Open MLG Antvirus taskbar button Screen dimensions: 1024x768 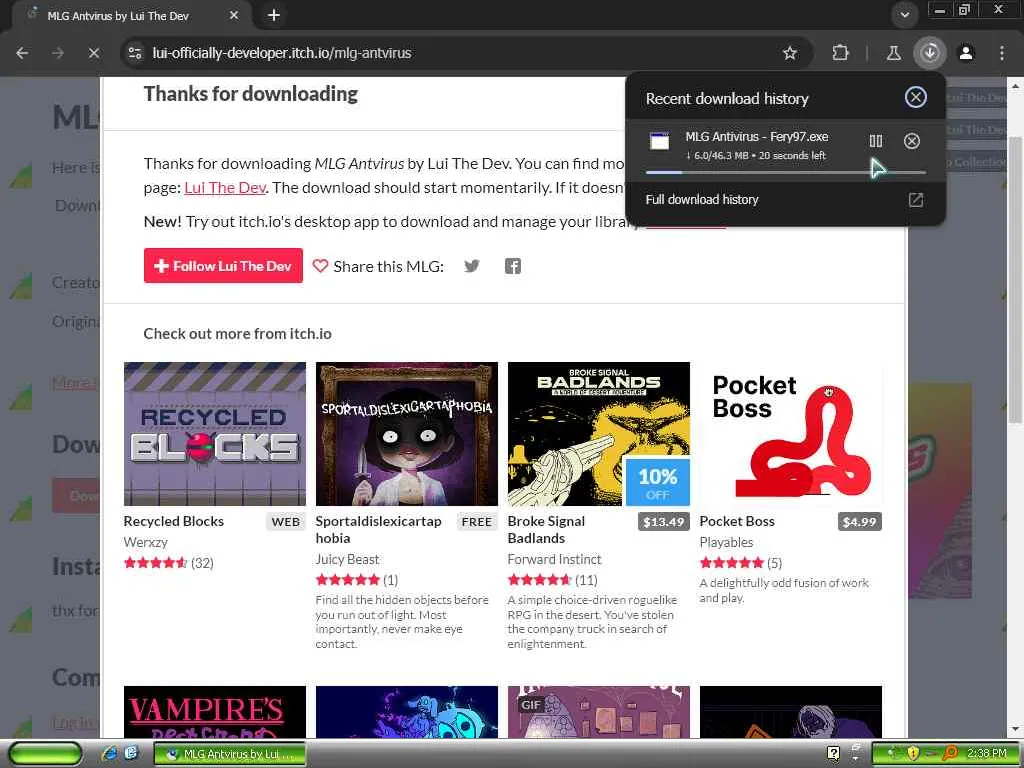230,754
